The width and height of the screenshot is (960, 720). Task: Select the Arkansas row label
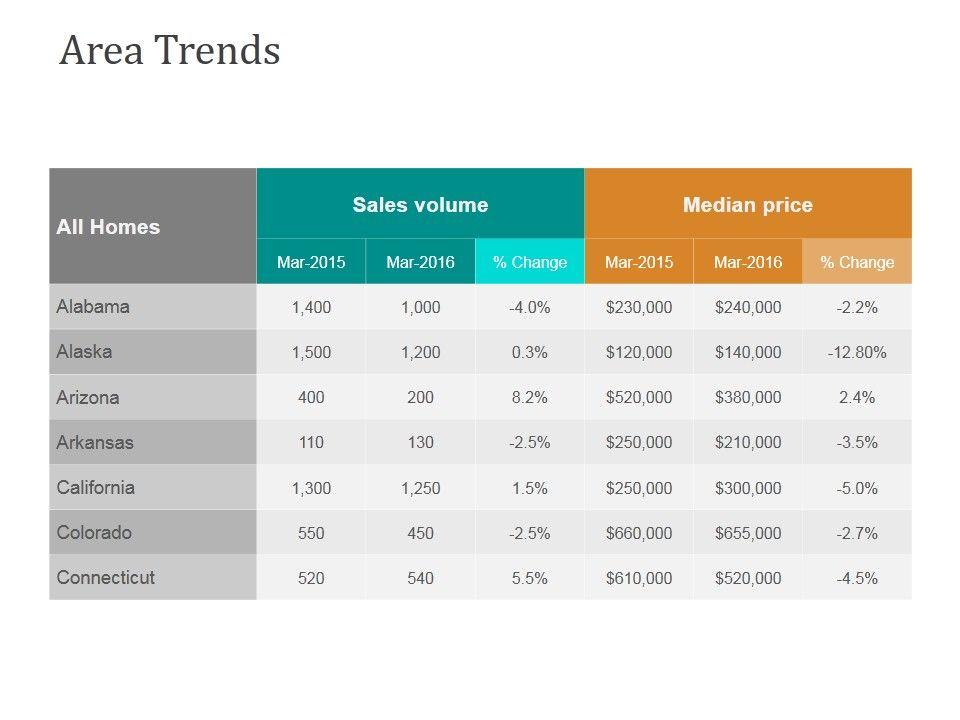click(x=95, y=442)
